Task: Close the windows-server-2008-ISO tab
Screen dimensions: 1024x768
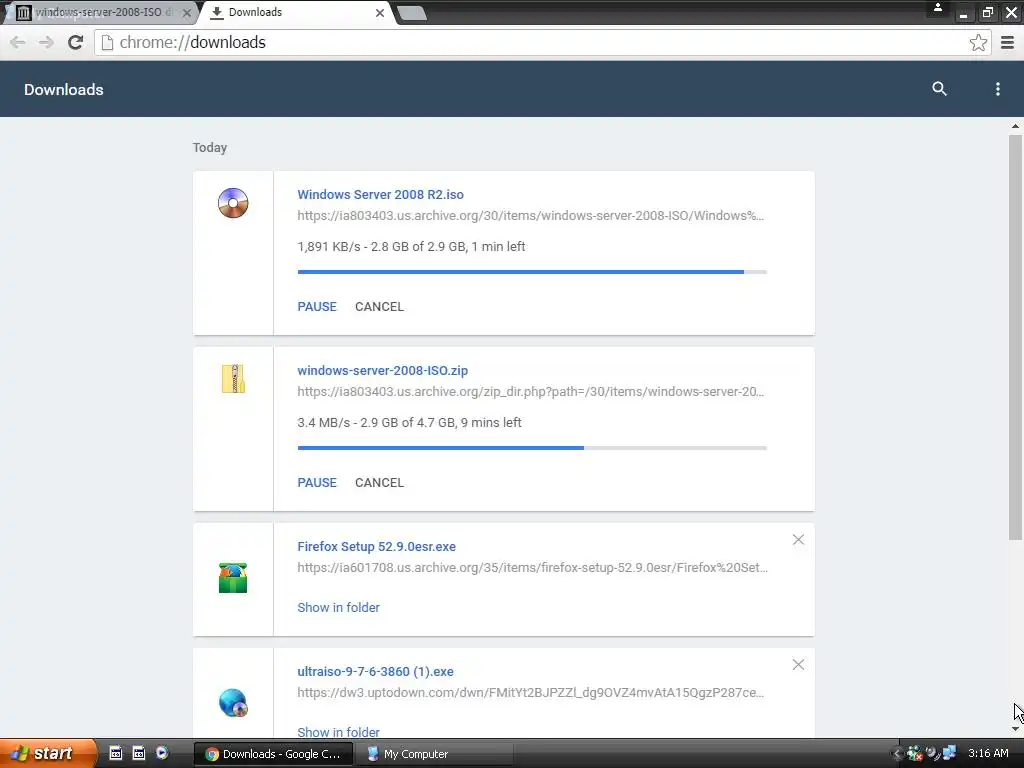Action: pos(187,12)
